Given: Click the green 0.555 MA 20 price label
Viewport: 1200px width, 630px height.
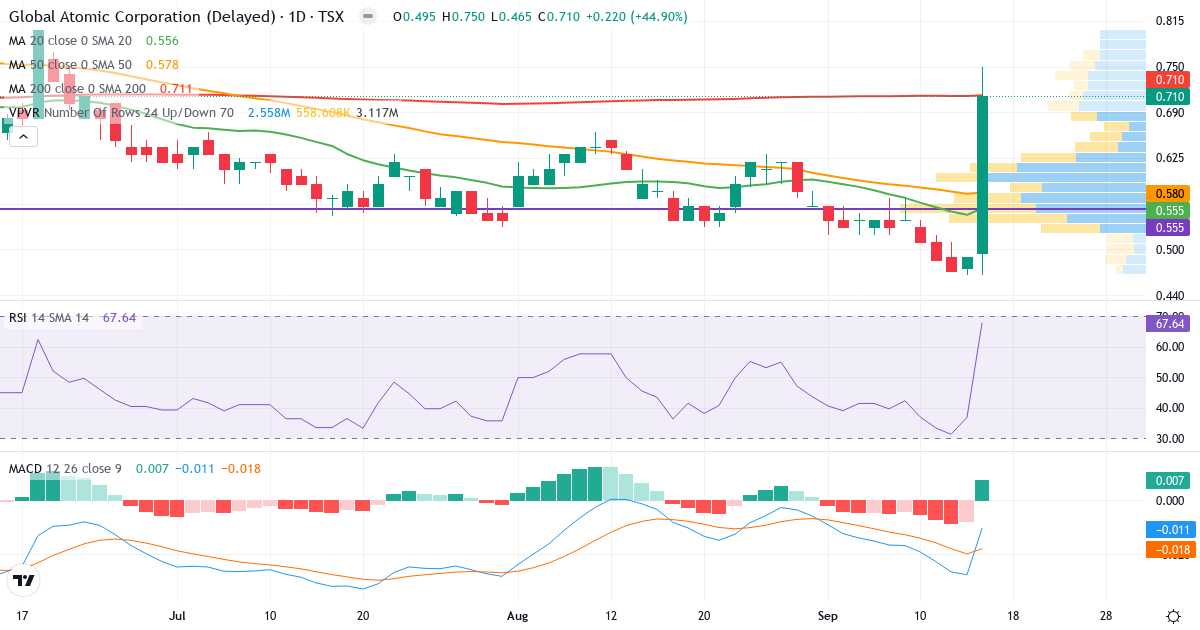Looking at the screenshot, I should 1166,211.
